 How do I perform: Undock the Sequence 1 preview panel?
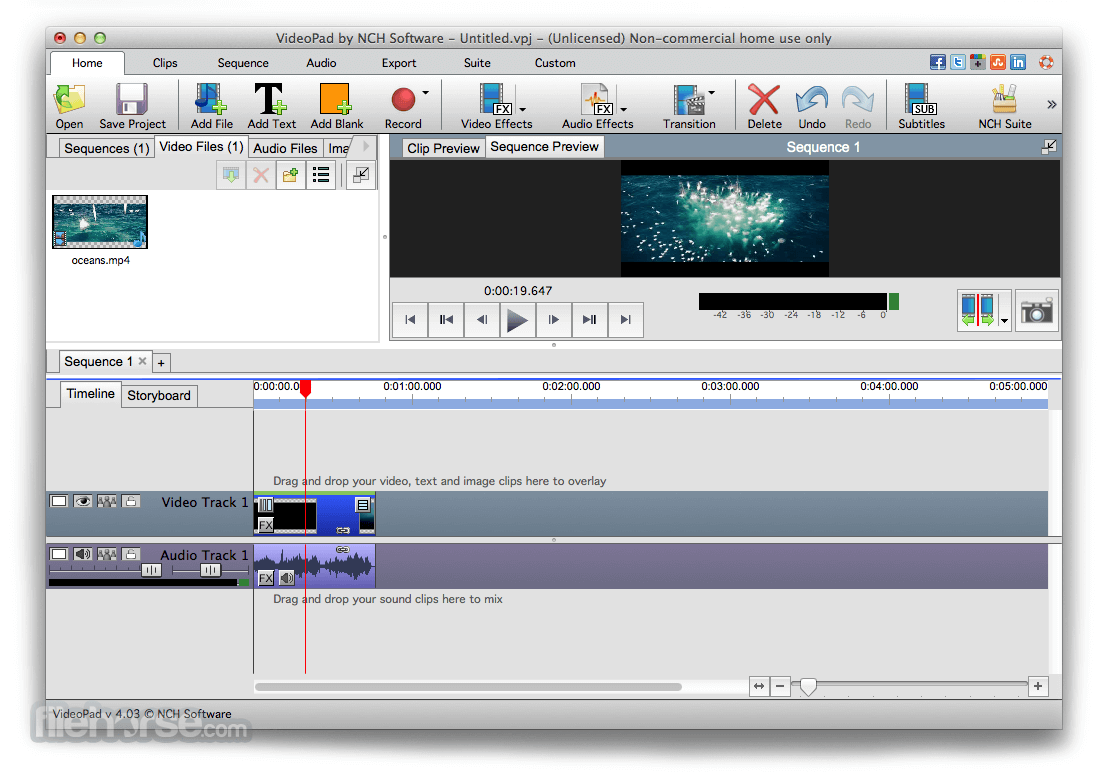(x=1049, y=147)
